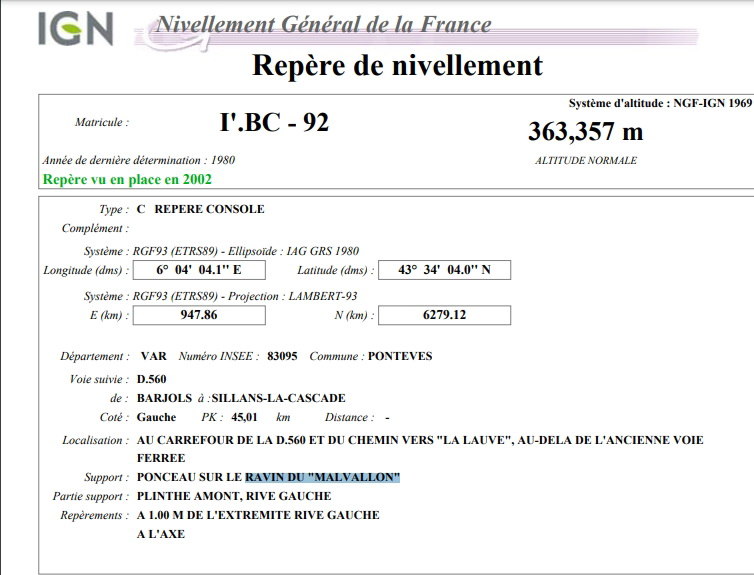Click the origin town BARJOLS
The image size is (754, 575).
click(x=164, y=398)
